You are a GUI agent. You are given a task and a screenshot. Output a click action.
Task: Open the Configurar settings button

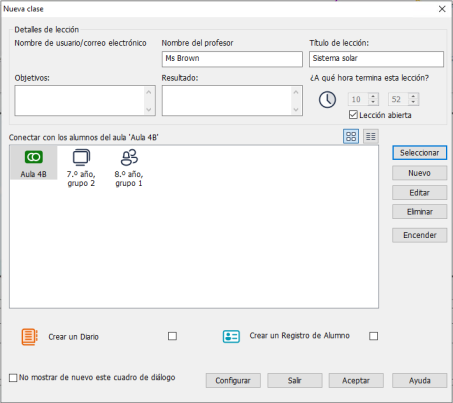pos(233,380)
